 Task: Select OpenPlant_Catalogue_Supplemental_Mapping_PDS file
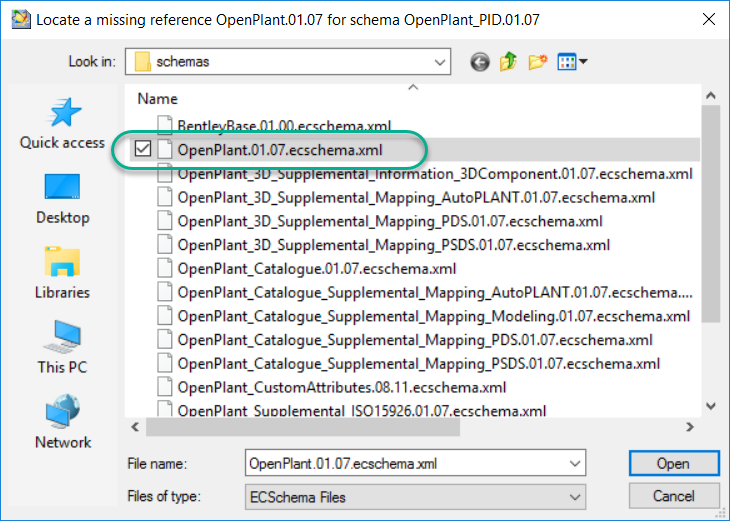(x=415, y=340)
